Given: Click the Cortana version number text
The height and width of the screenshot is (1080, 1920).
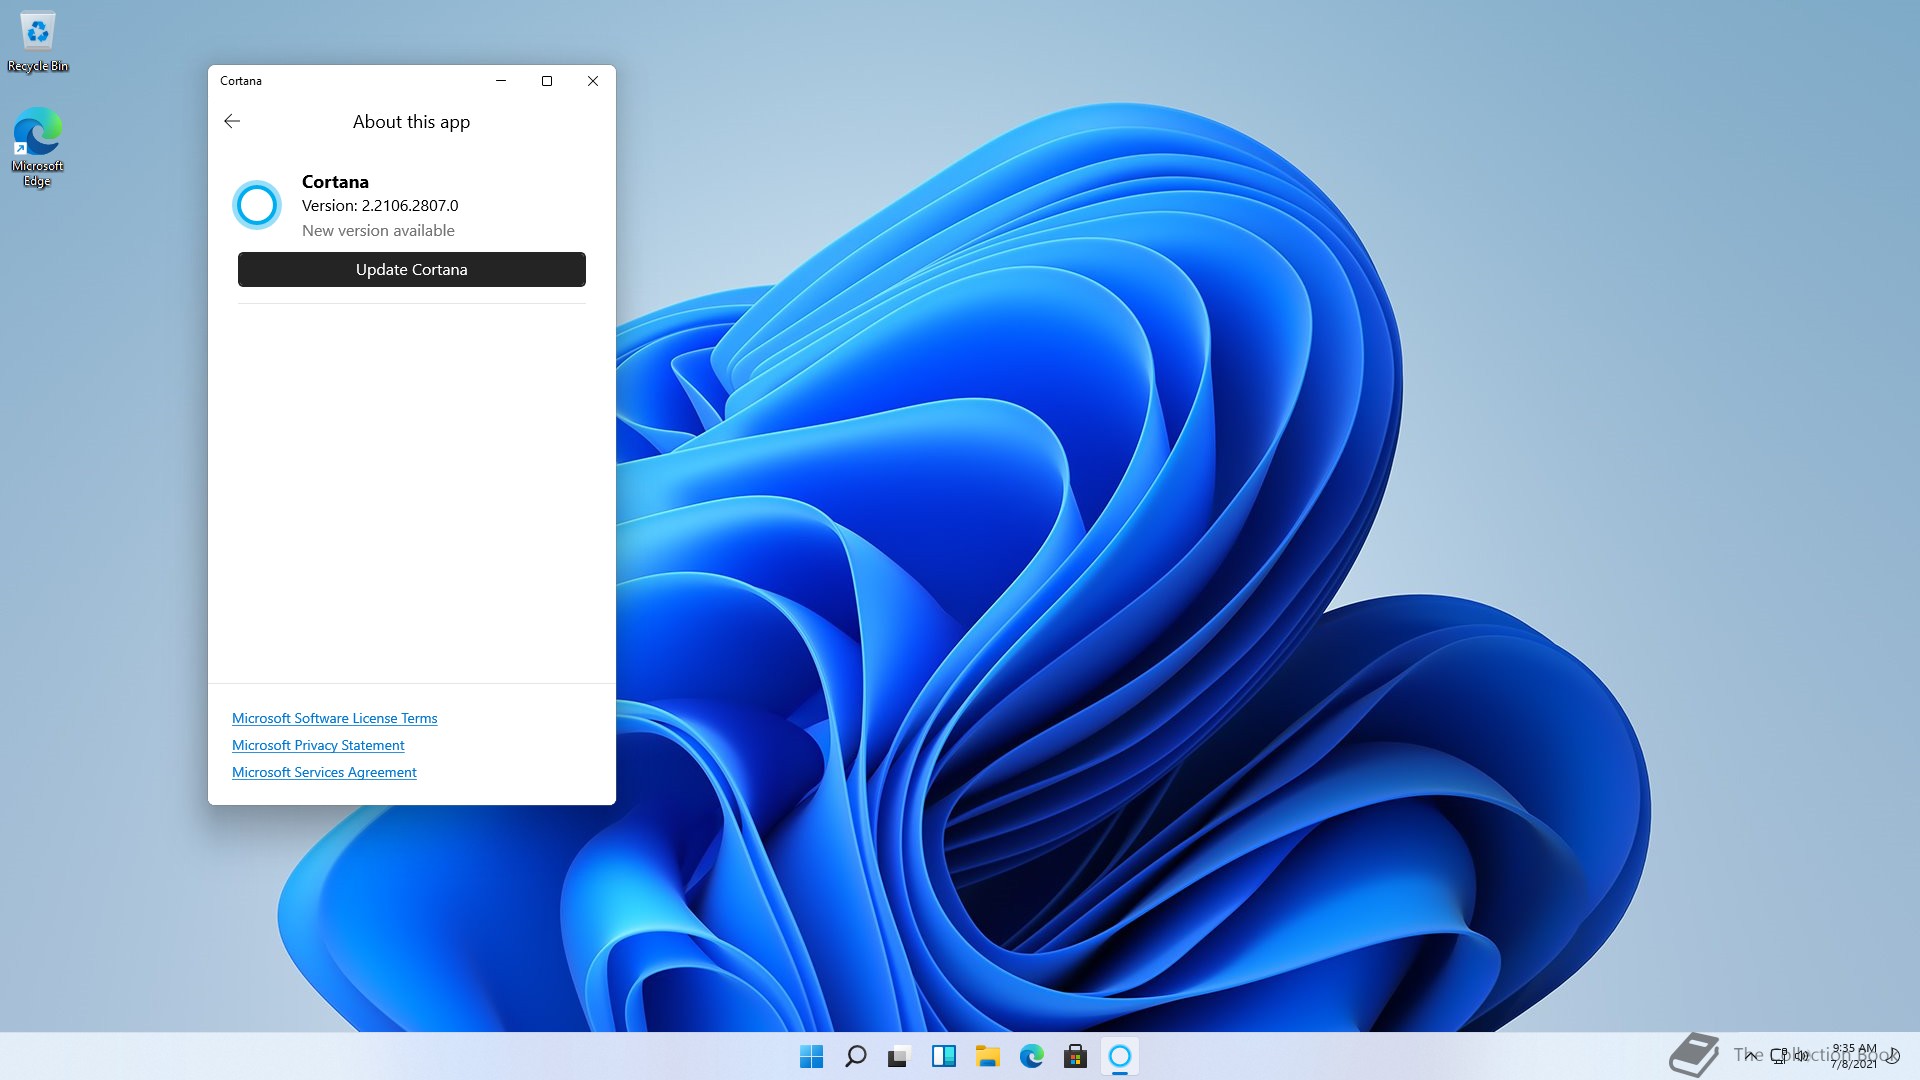Looking at the screenshot, I should pyautogui.click(x=380, y=205).
